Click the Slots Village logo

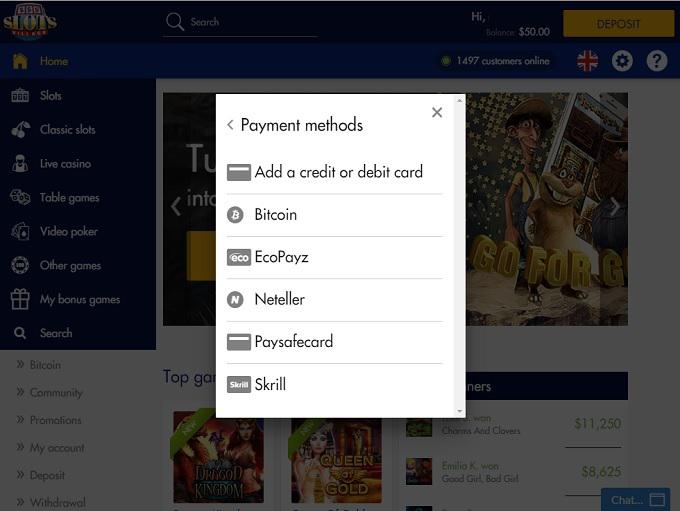coord(29,22)
